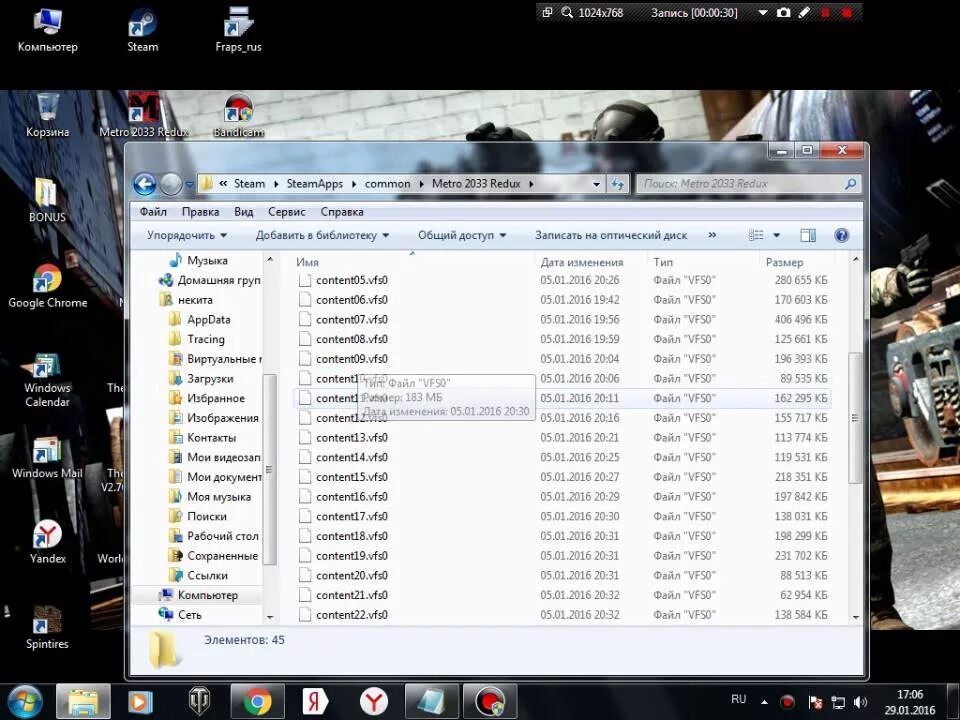Open the Сервис menu

[x=287, y=212]
